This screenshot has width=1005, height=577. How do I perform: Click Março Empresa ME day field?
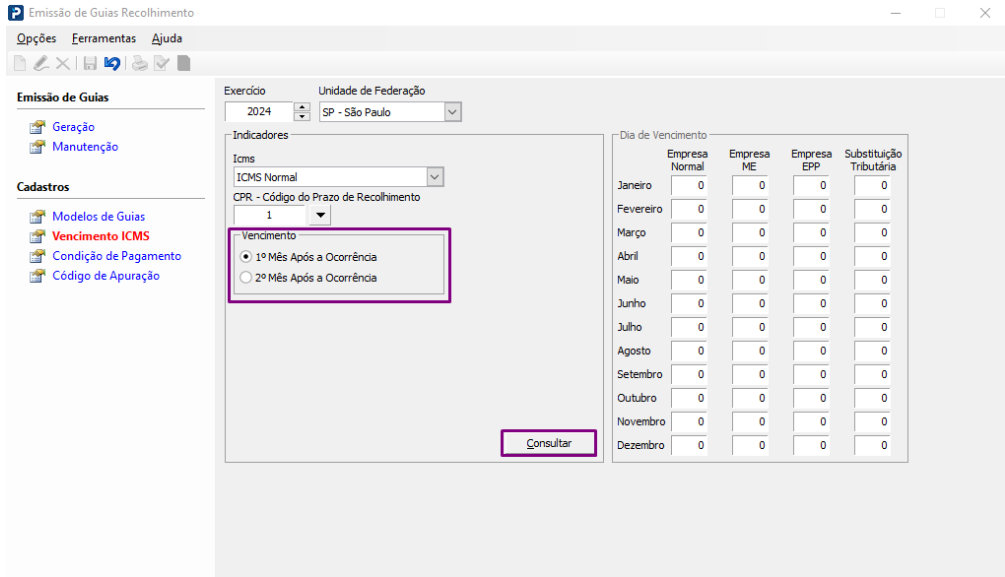coord(750,233)
